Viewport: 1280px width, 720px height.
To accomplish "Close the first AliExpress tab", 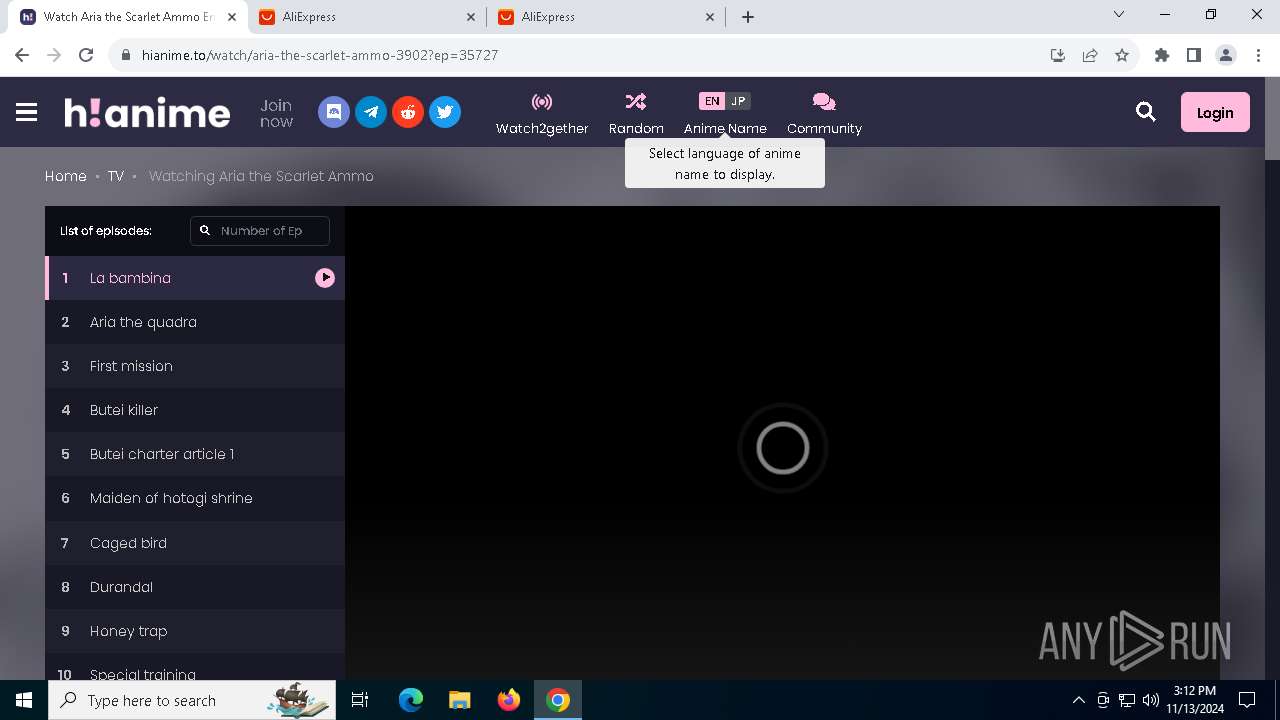I will pos(472,17).
